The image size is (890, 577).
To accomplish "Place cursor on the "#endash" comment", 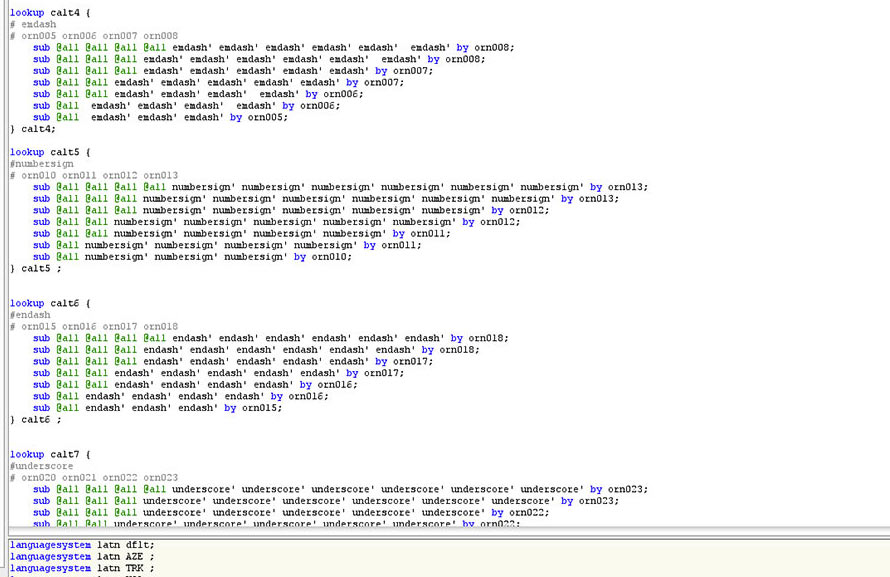I will coord(30,315).
